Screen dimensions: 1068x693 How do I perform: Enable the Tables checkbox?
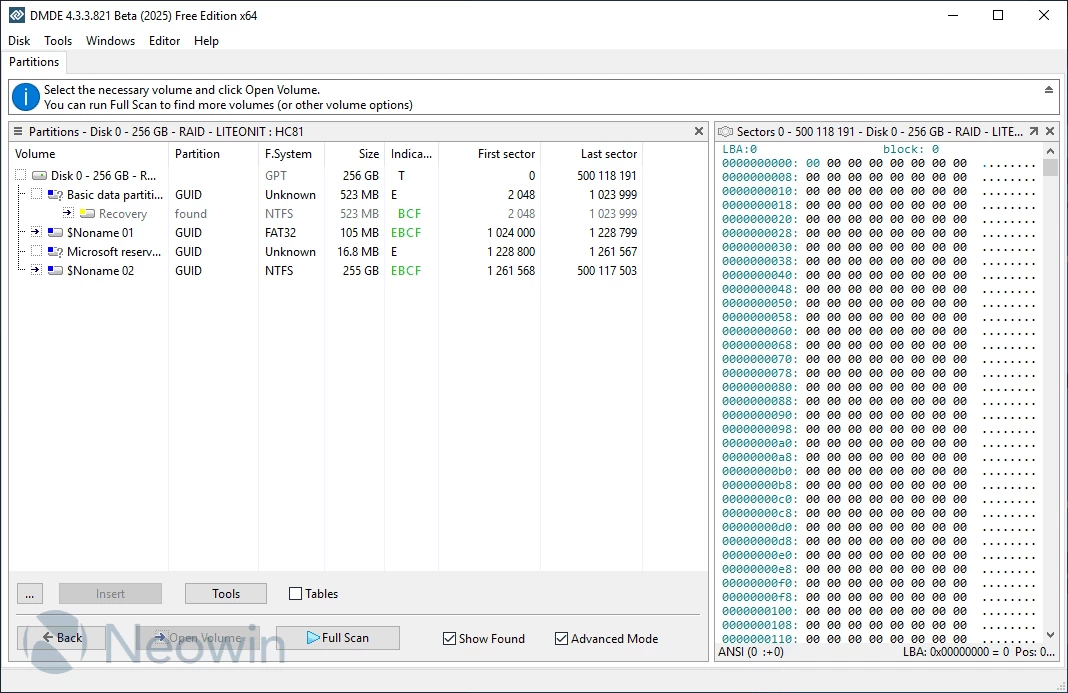coord(296,594)
